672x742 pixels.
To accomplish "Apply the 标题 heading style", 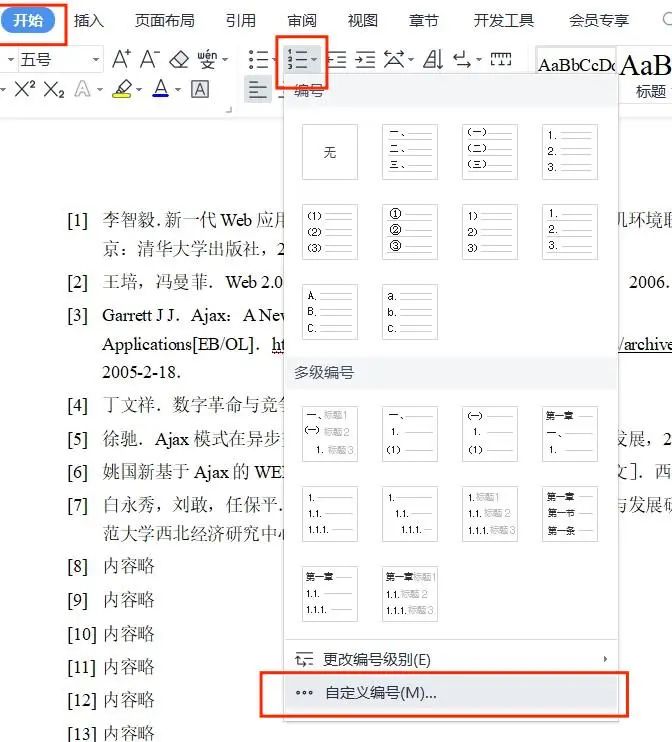I will 645,76.
